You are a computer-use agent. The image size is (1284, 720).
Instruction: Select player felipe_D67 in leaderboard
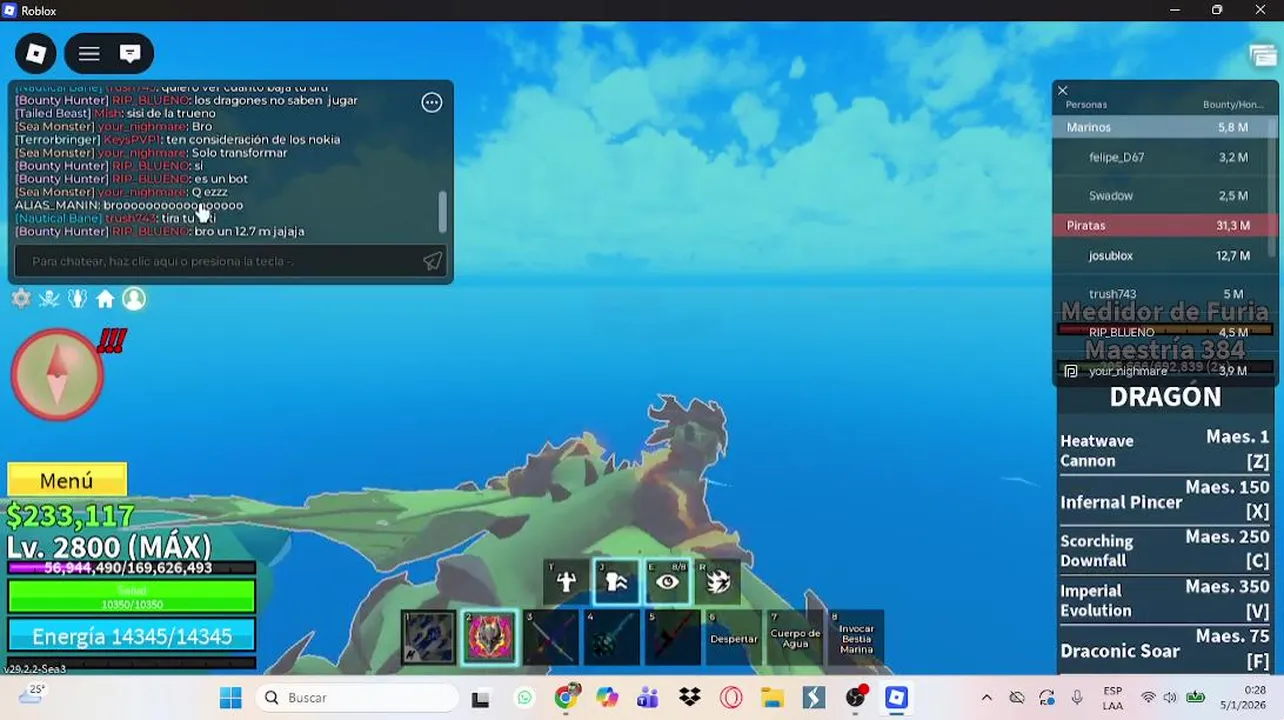(x=1160, y=157)
